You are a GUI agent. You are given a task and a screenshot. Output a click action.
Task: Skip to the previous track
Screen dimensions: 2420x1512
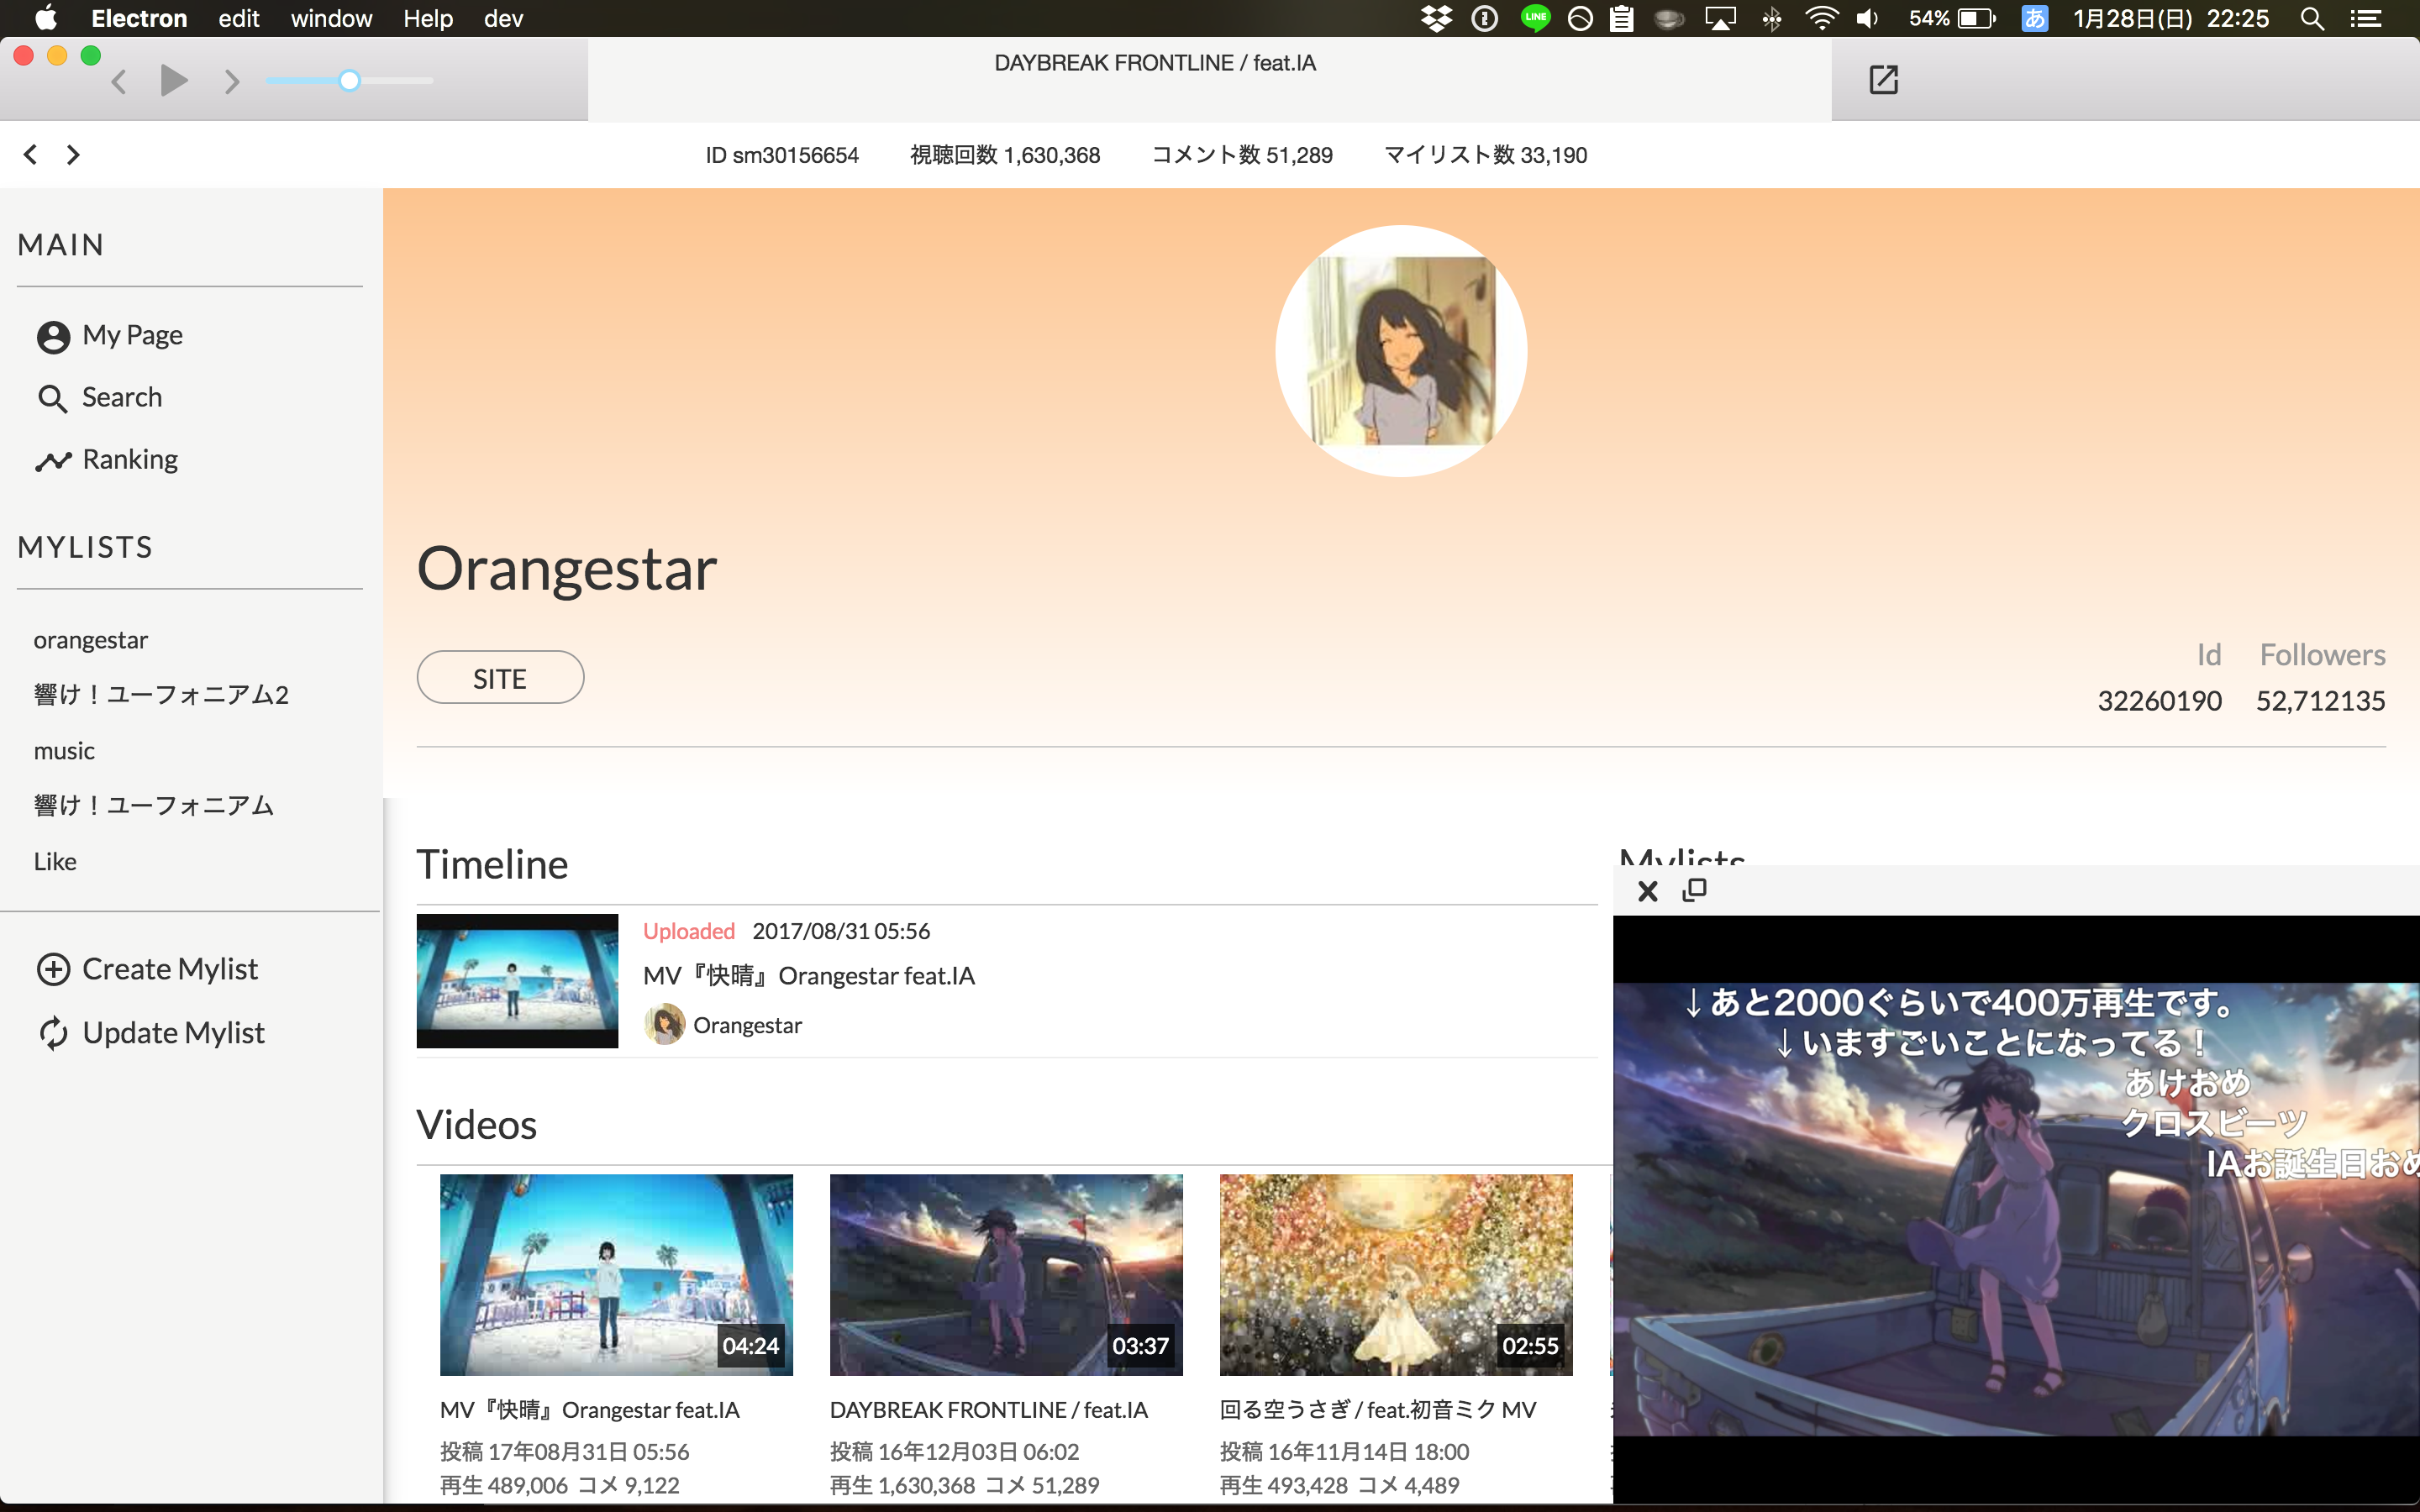[x=119, y=81]
